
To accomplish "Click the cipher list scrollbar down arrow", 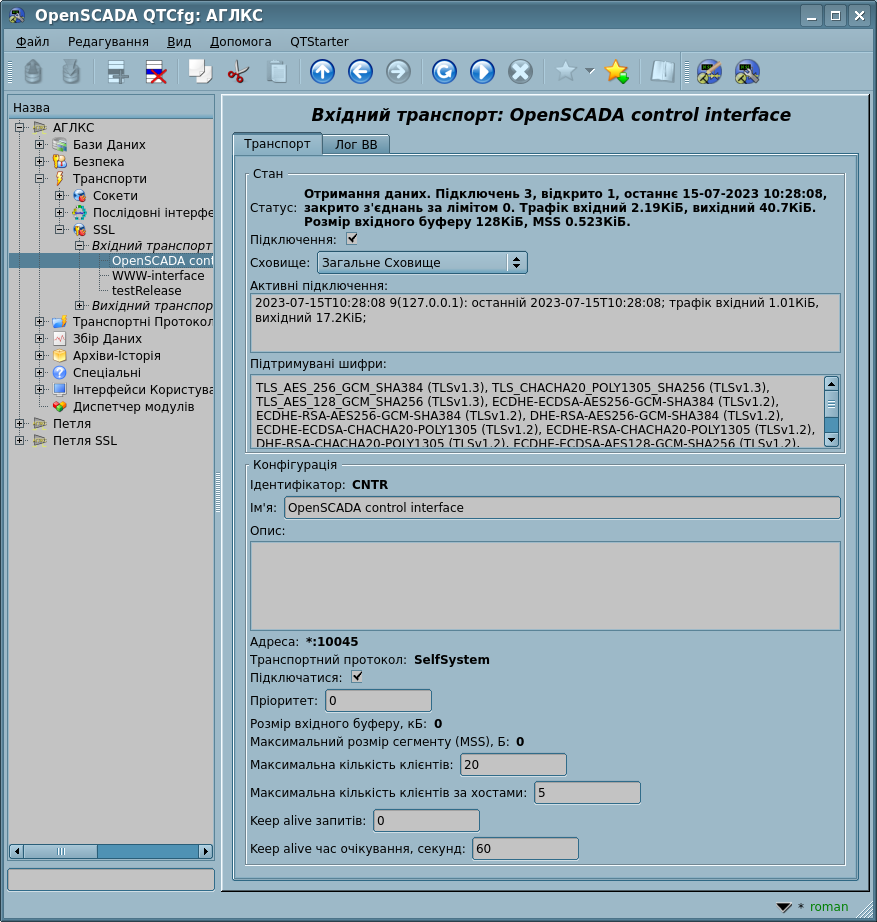I will [x=831, y=439].
